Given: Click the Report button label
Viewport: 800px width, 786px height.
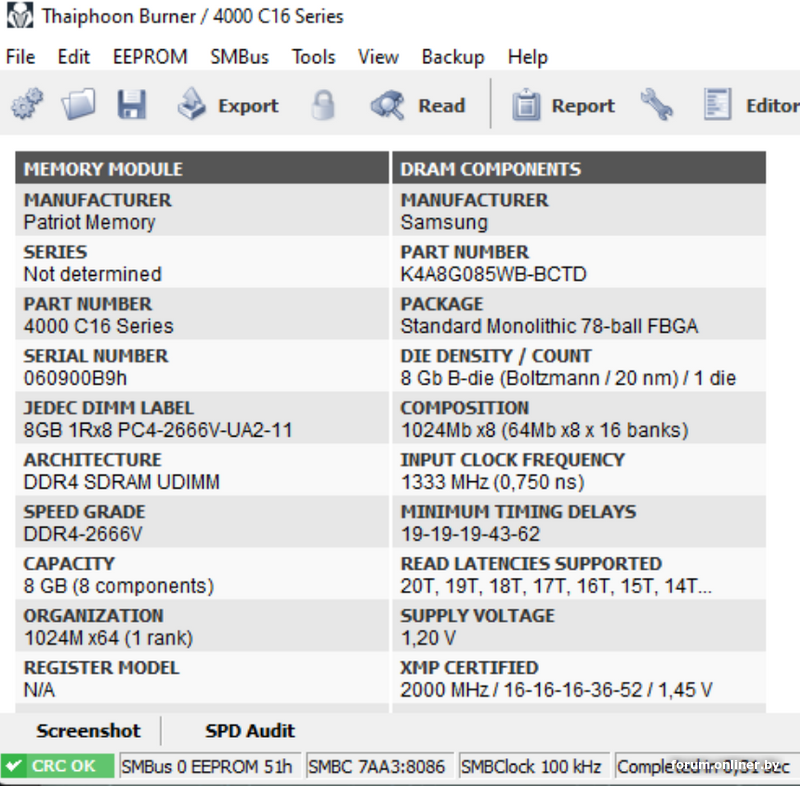Looking at the screenshot, I should 583,106.
